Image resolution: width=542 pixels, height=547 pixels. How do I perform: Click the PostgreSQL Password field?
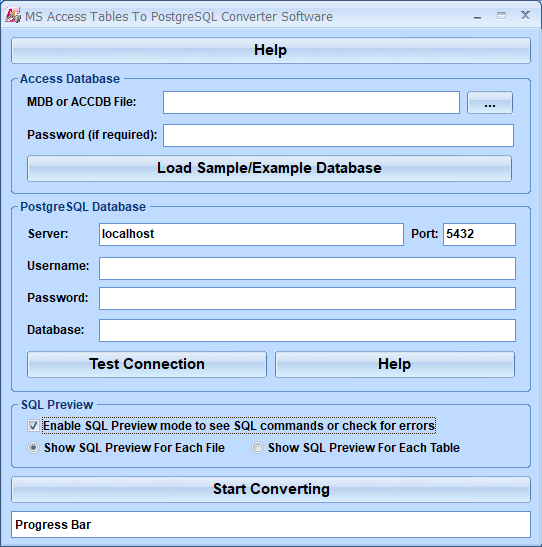307,298
